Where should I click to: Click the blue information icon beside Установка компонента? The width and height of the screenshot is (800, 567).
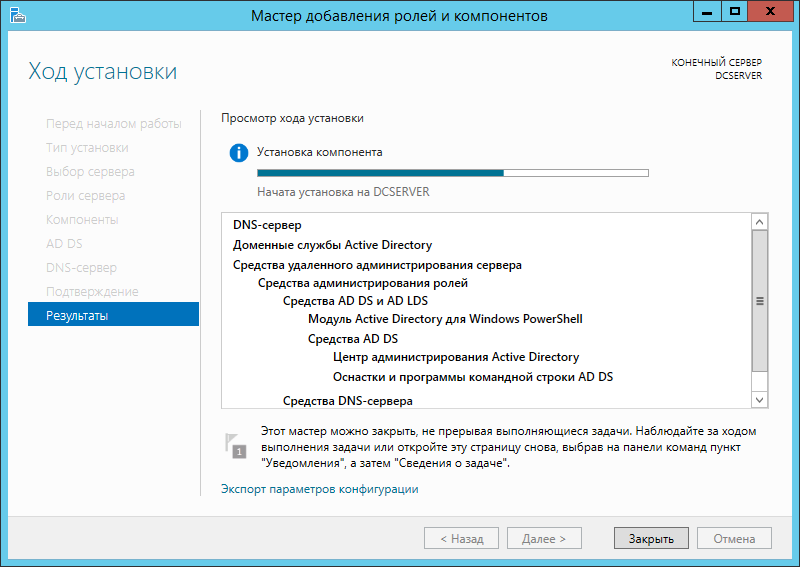239,153
